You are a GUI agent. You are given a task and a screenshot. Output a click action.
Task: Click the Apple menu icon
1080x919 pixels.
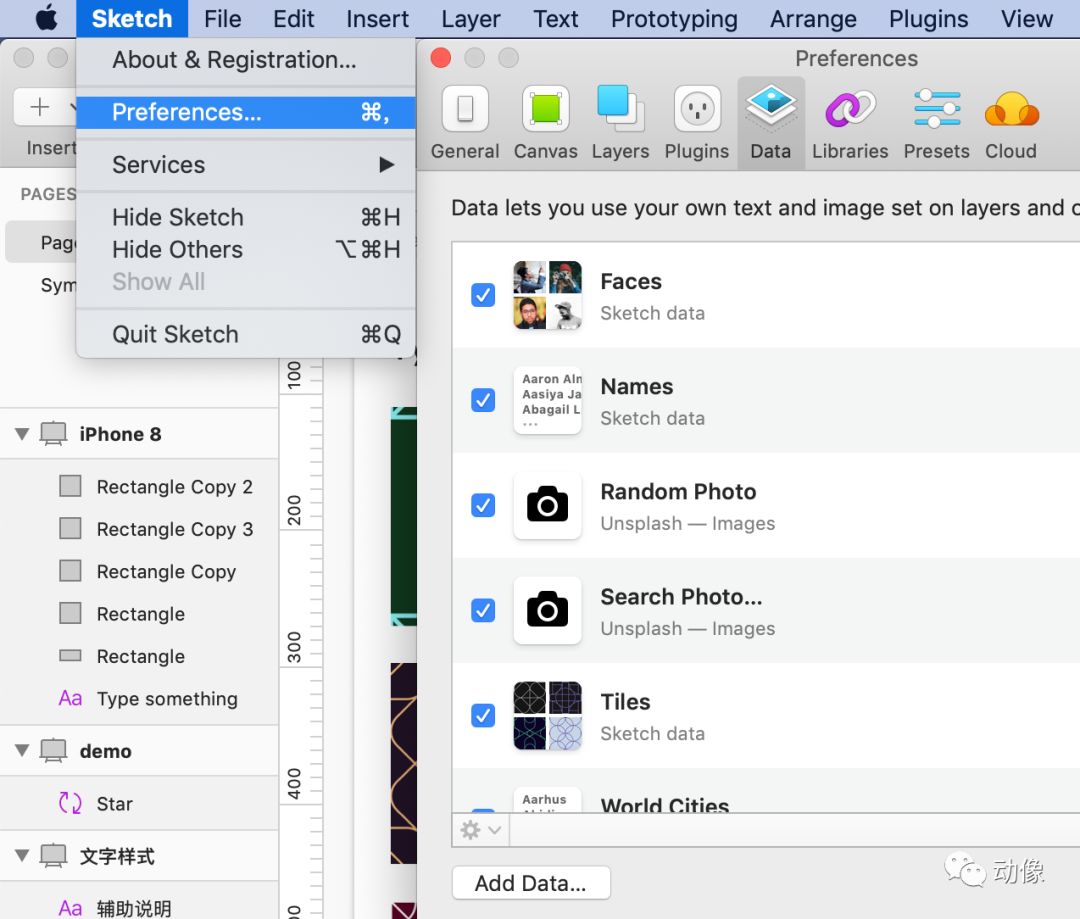point(47,18)
